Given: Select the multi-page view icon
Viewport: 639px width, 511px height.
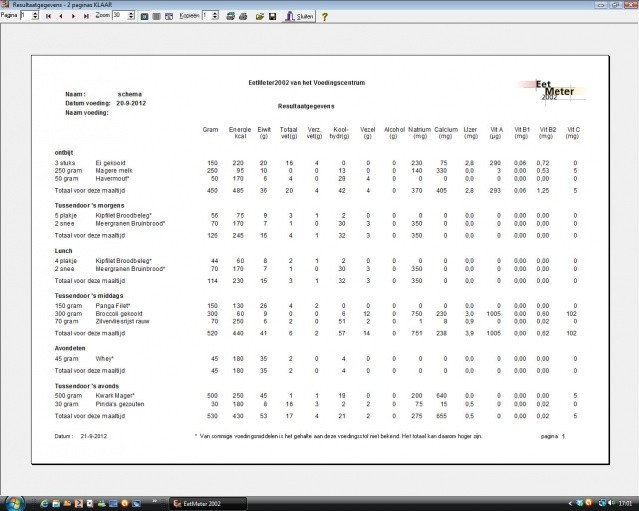Looking at the screenshot, I should (x=169, y=16).
